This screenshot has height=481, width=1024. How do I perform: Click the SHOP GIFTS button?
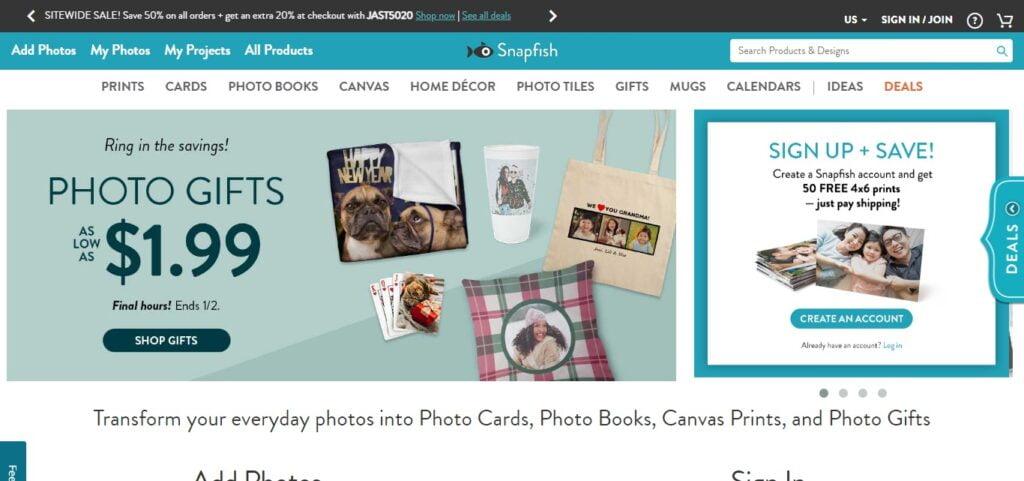point(167,340)
